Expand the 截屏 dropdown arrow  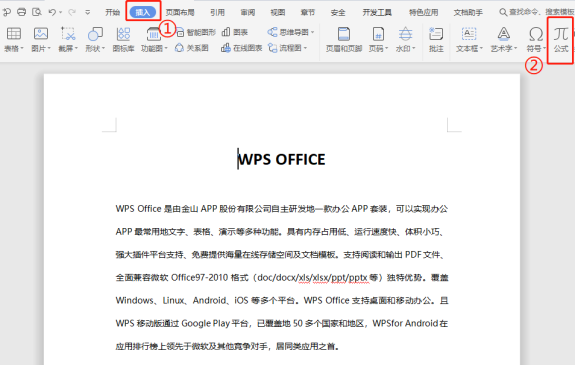click(76, 48)
